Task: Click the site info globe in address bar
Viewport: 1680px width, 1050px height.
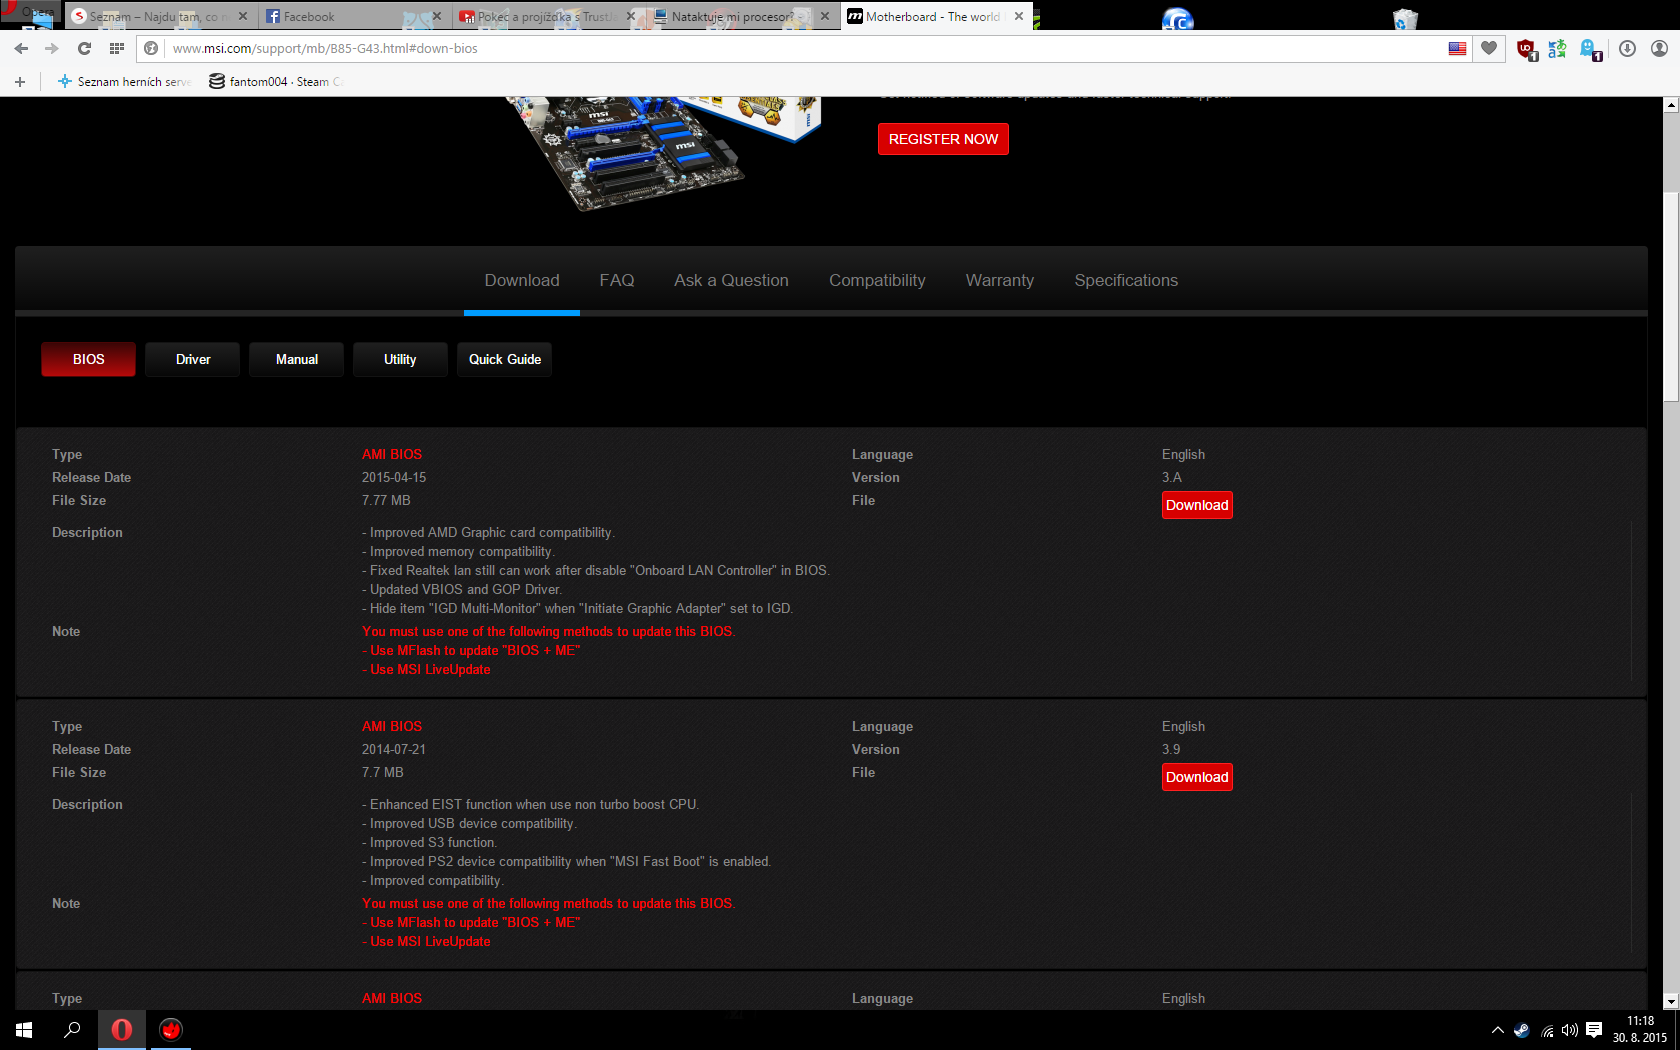Action: pyautogui.click(x=151, y=48)
